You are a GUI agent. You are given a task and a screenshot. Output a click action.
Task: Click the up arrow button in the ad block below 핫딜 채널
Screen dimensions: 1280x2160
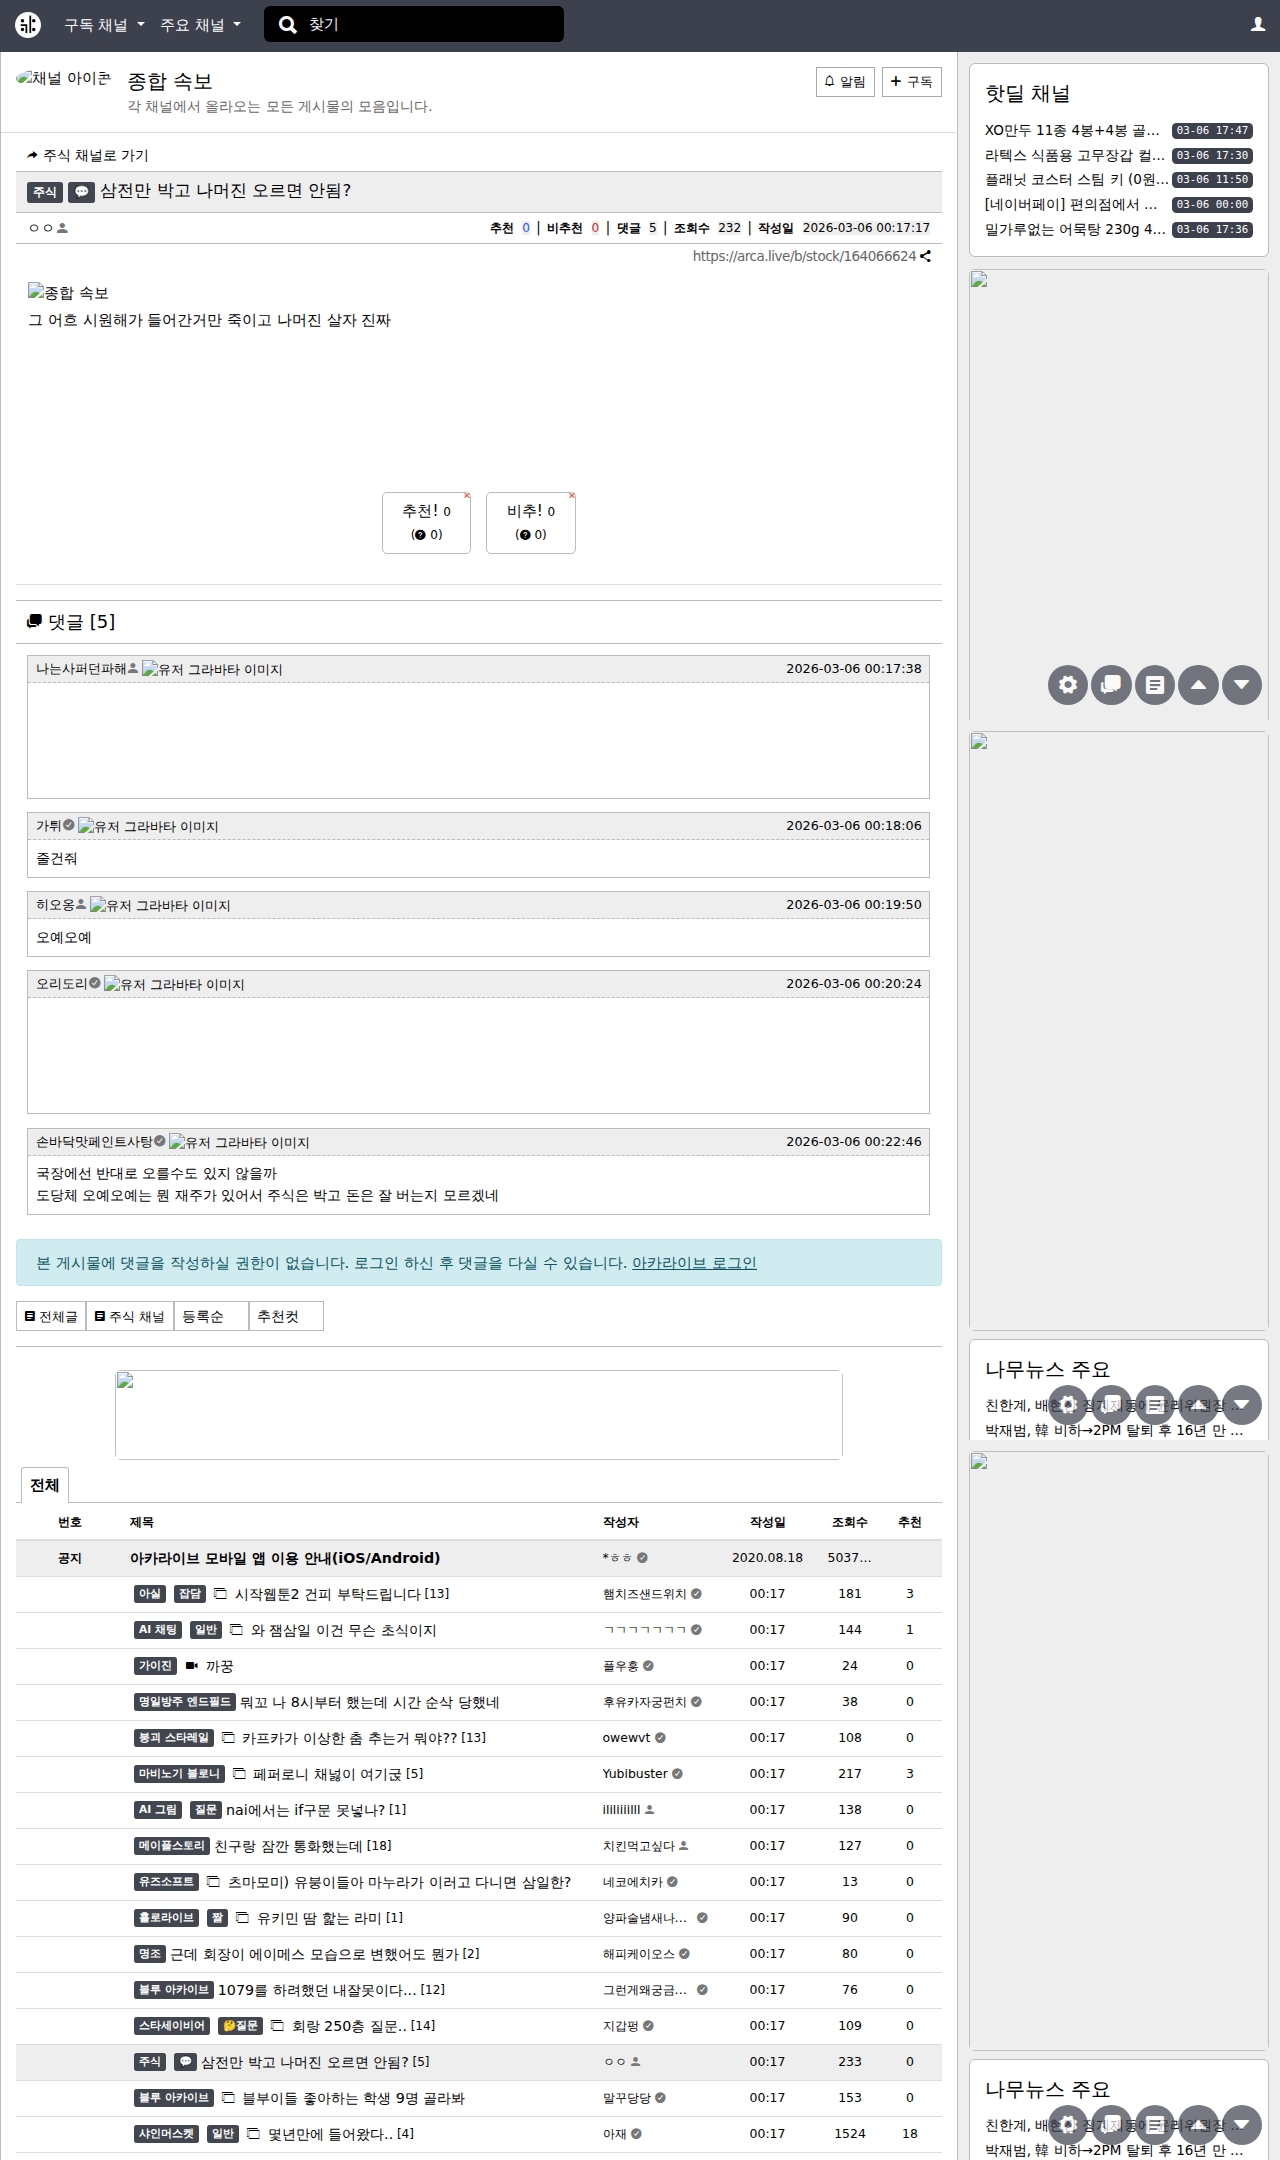pyautogui.click(x=1198, y=685)
